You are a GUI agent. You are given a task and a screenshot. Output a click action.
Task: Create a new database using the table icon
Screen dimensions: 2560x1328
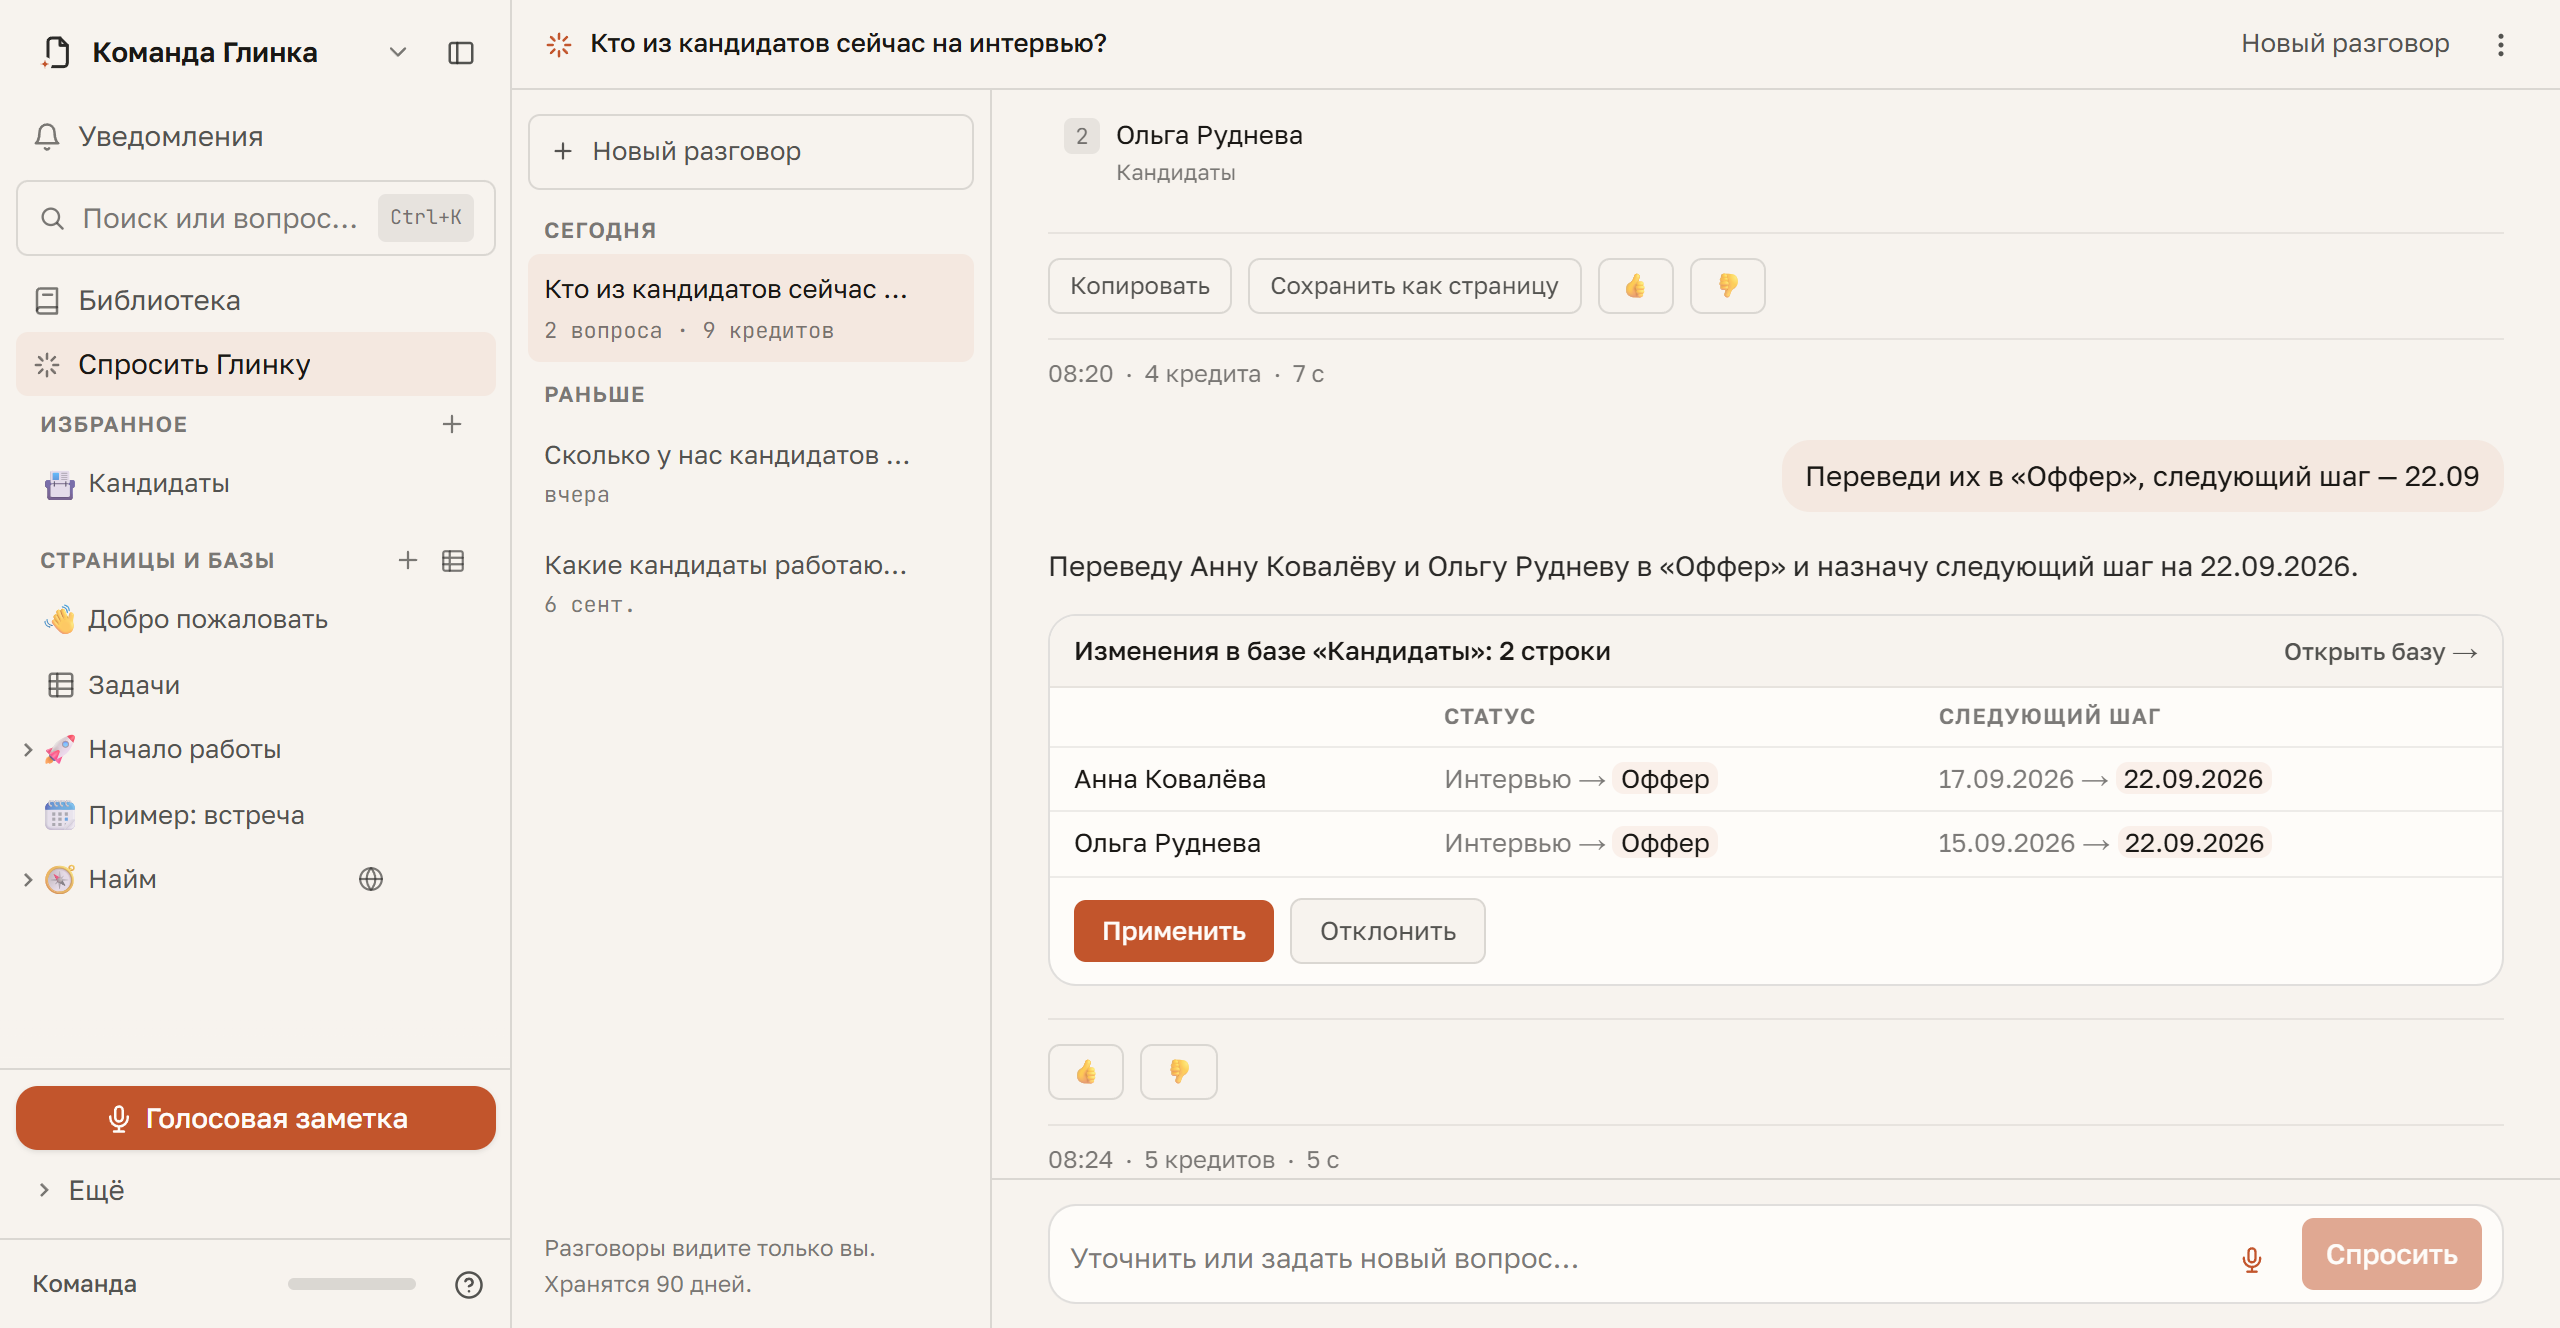(x=453, y=561)
